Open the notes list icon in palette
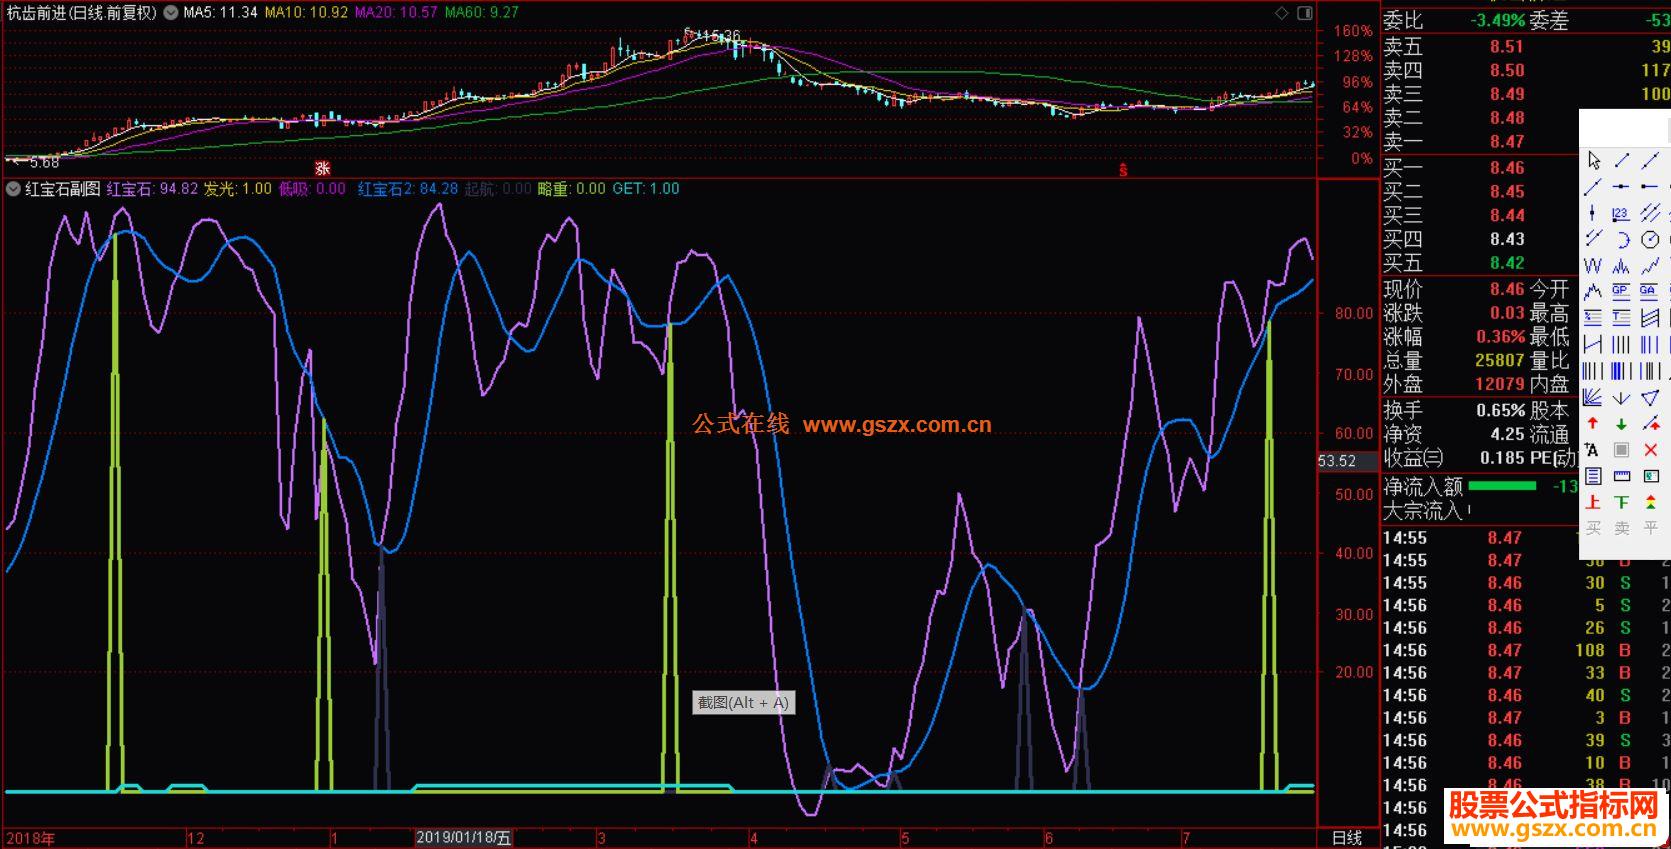Viewport: 1671px width, 849px height. pos(1593,475)
